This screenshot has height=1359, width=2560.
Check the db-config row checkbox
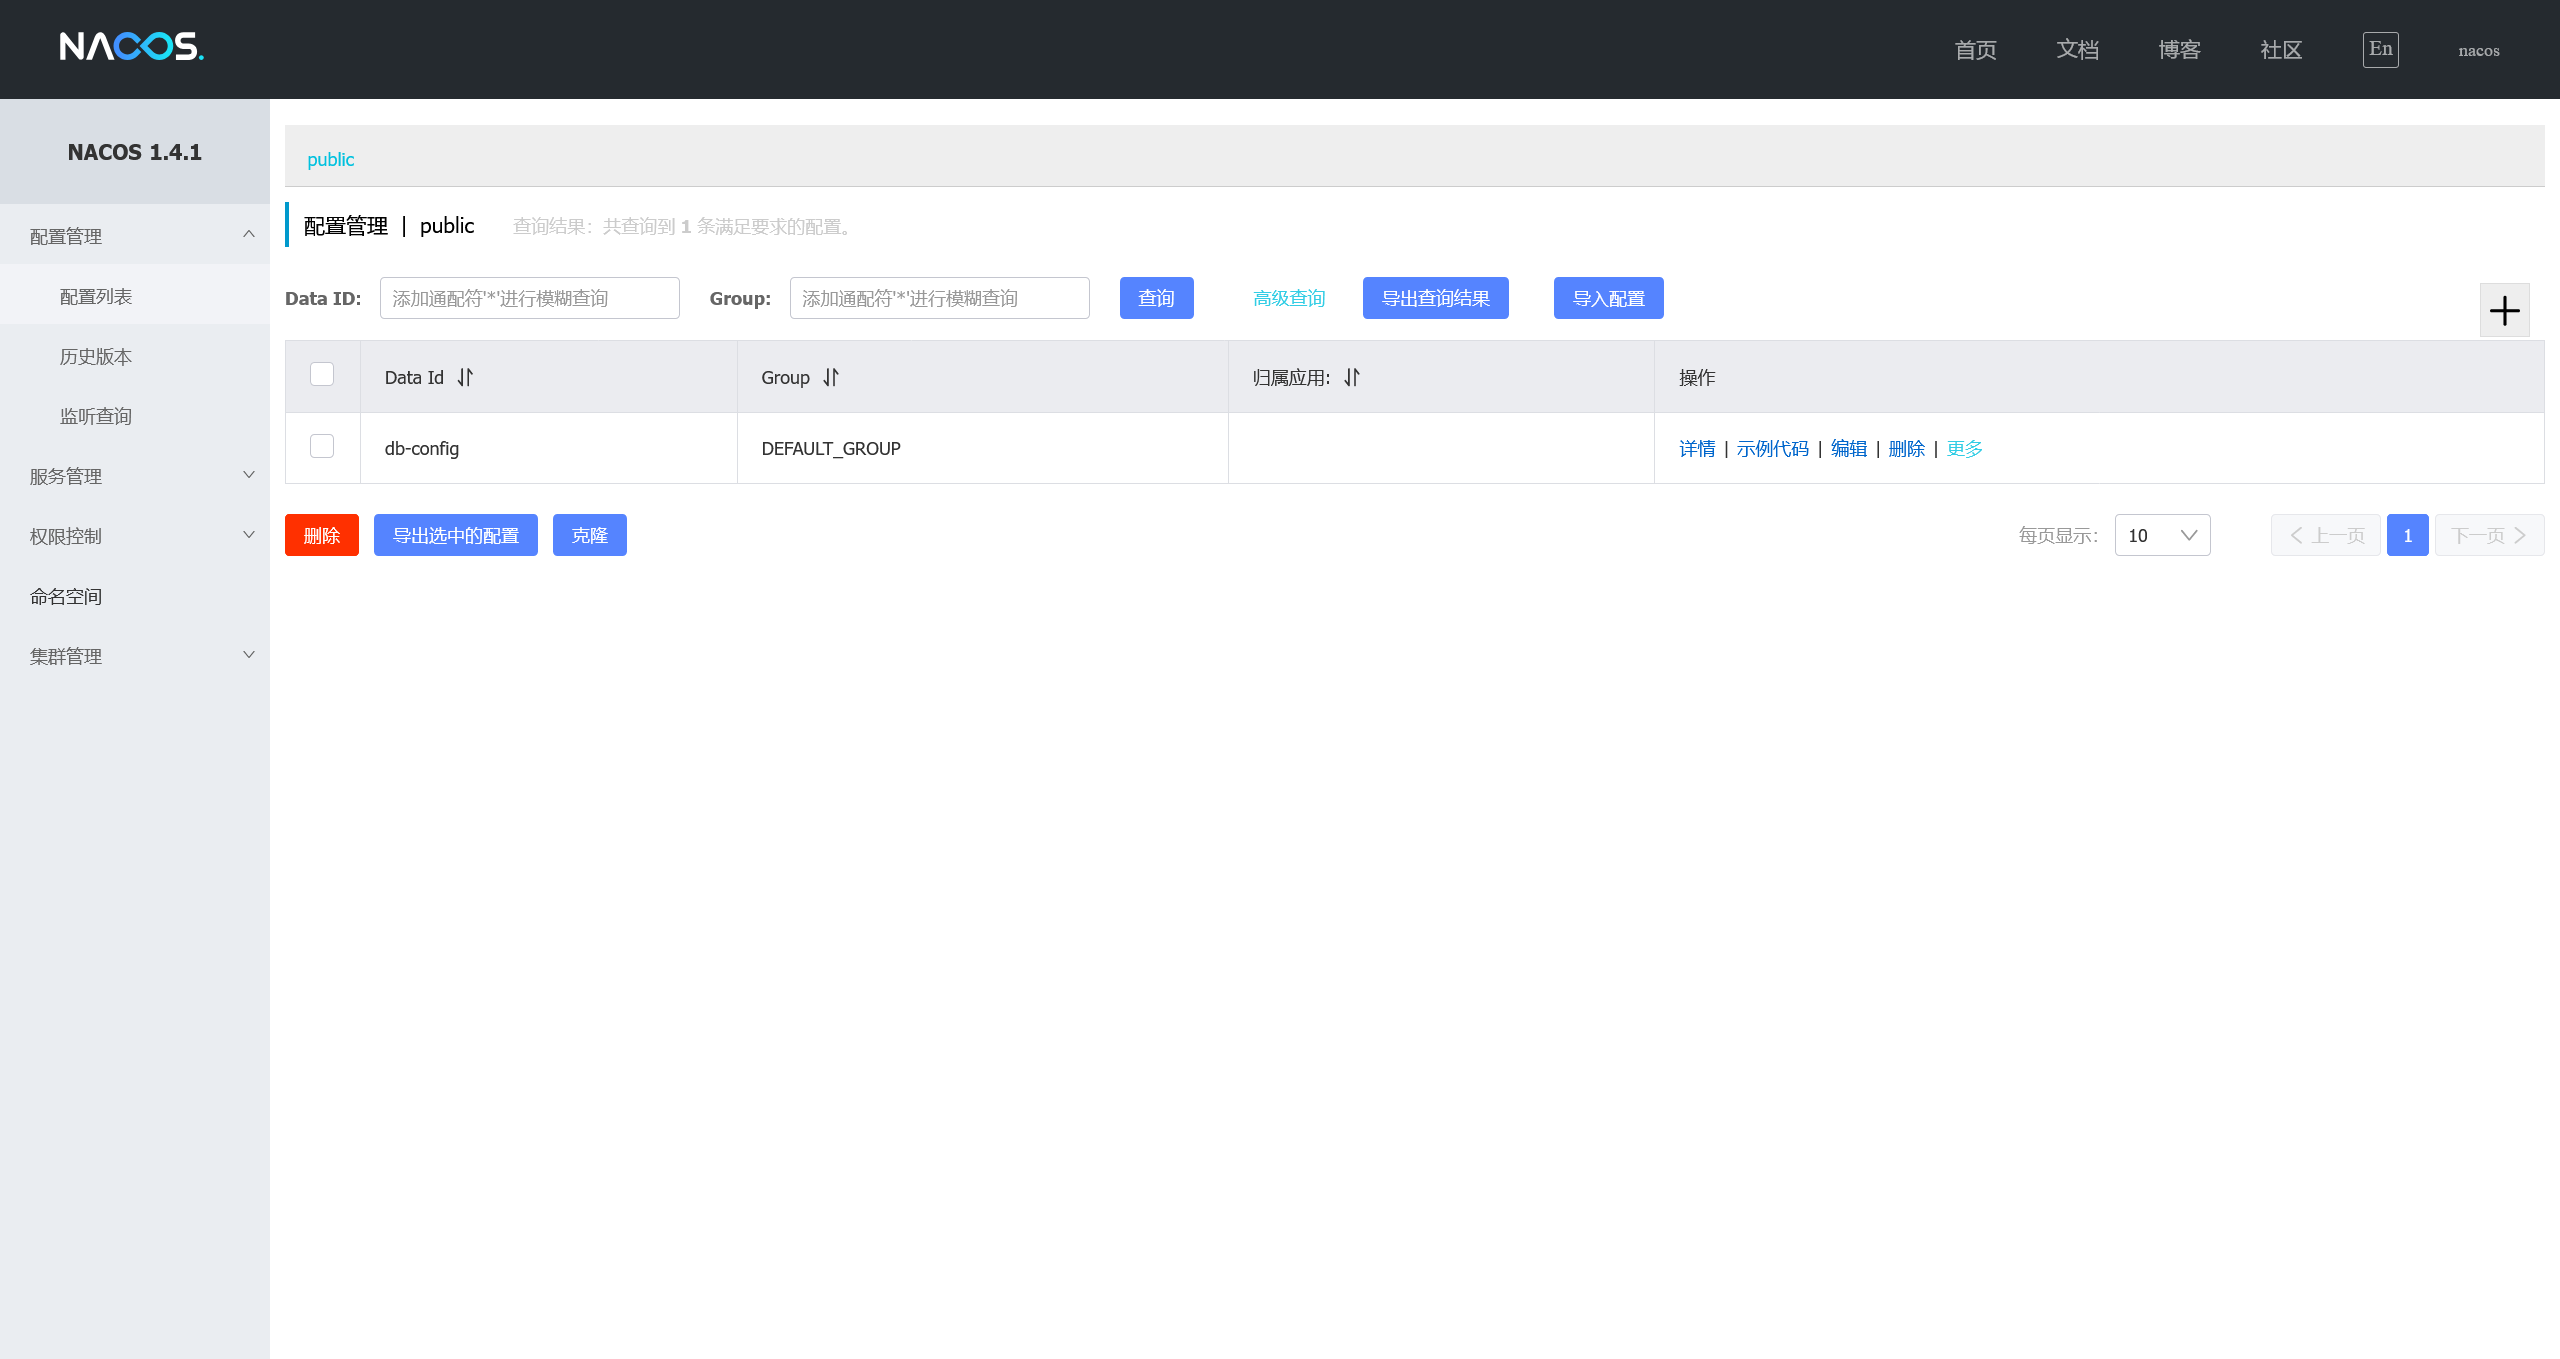[x=322, y=446]
